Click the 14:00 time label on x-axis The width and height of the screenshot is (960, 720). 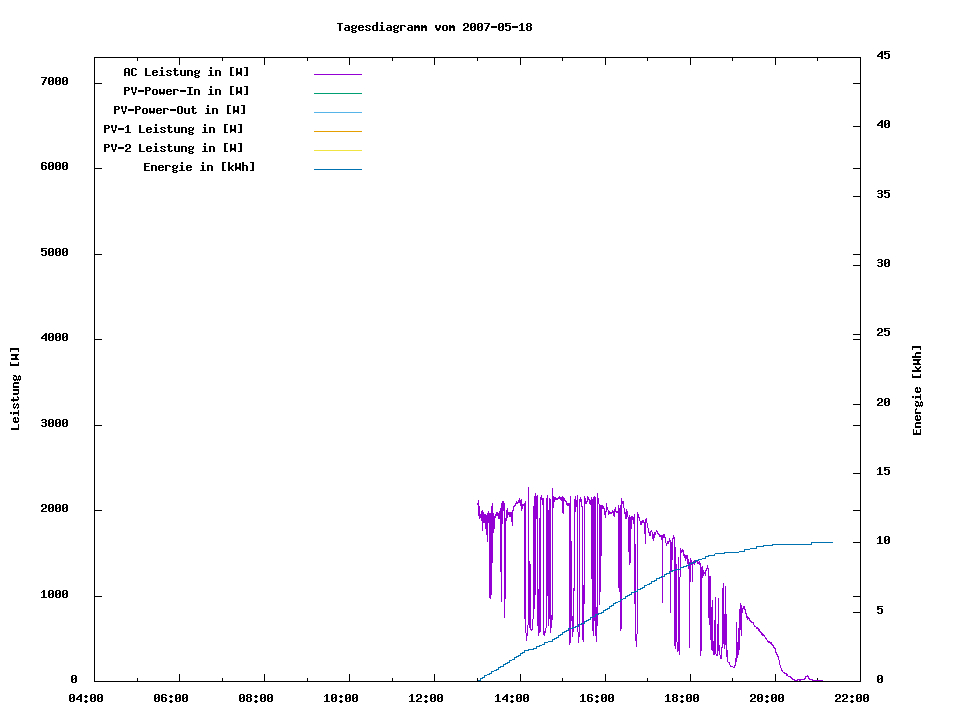[x=513, y=698]
